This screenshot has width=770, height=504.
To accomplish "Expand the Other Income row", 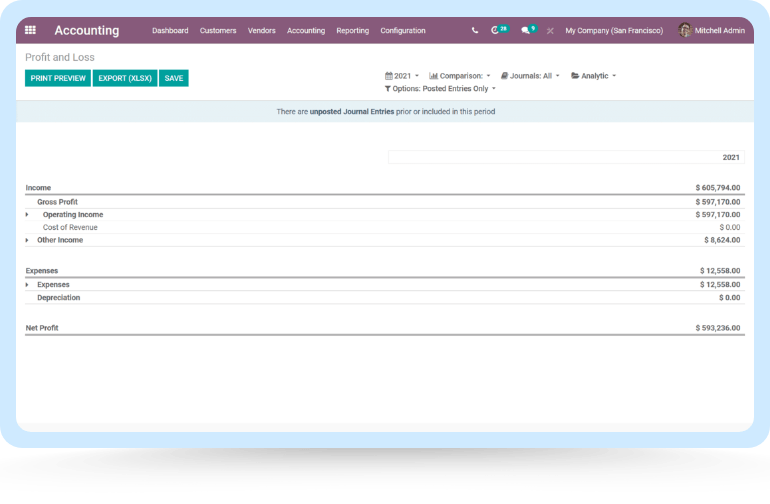I will pyautogui.click(x=28, y=240).
